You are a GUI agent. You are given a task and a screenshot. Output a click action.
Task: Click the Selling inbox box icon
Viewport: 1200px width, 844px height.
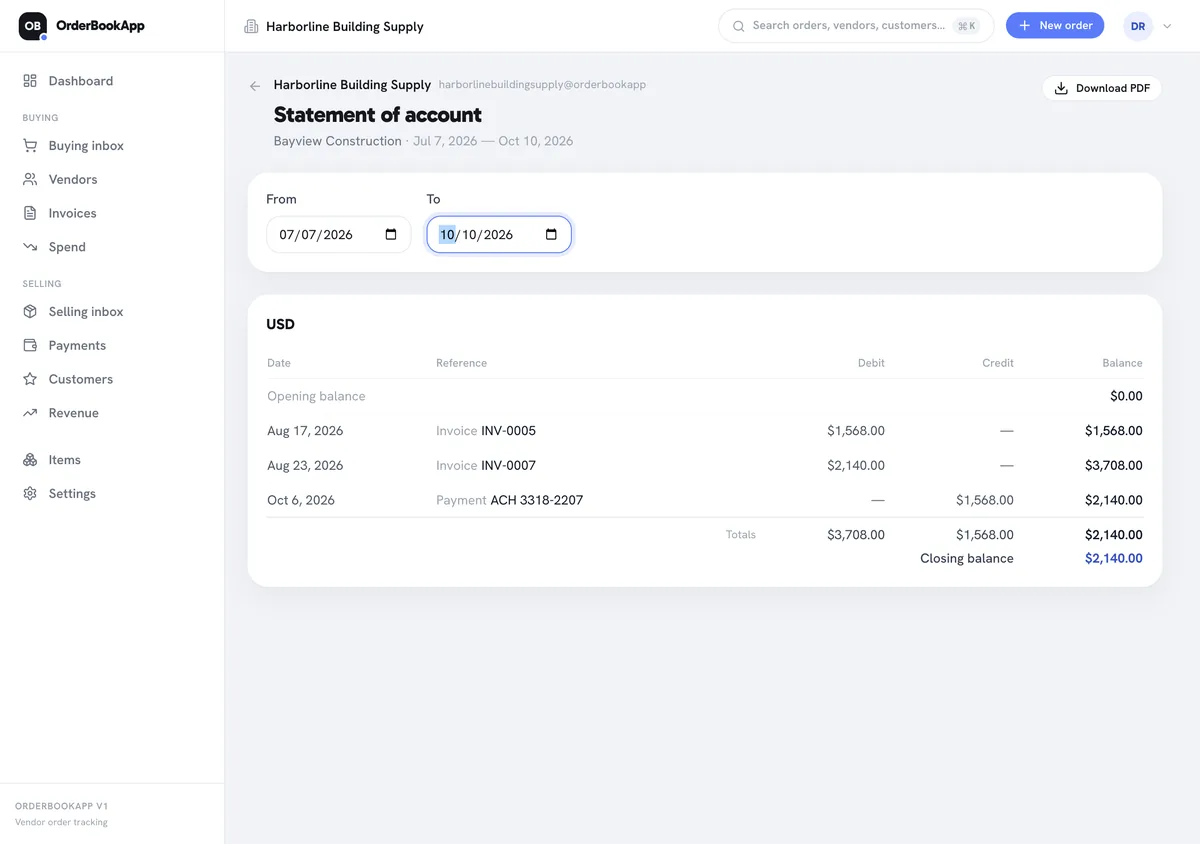point(30,312)
